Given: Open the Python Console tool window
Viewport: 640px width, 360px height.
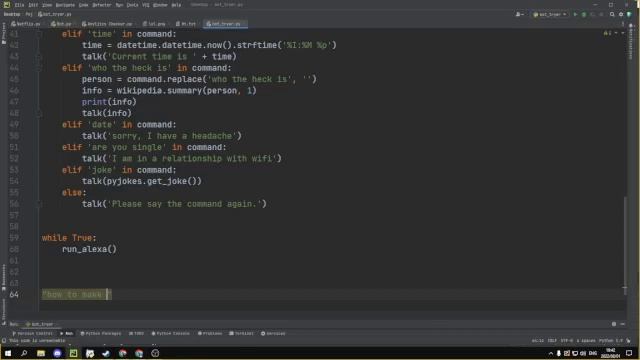Looking at the screenshot, I should tap(170, 333).
